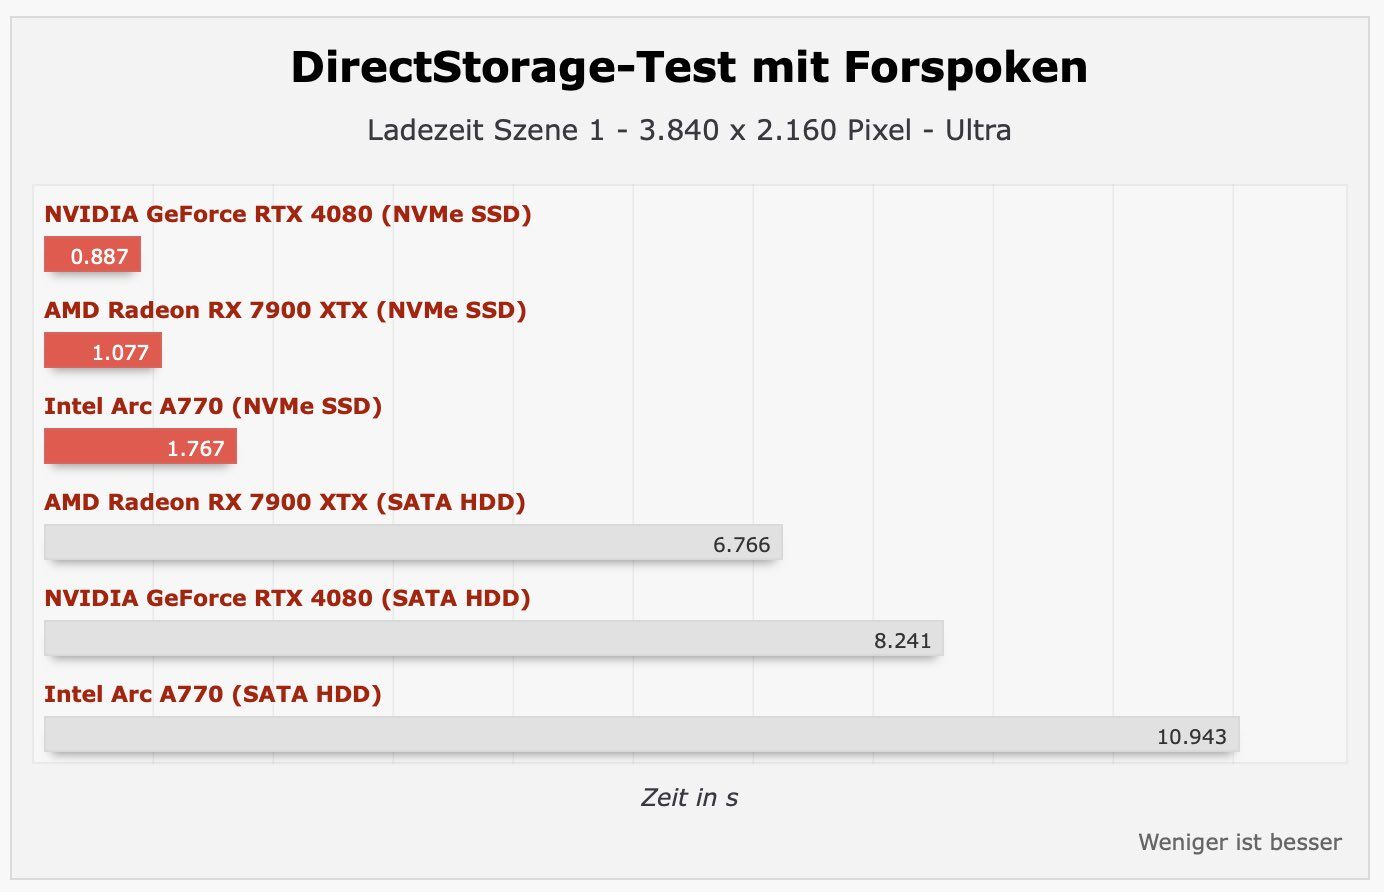This screenshot has height=892, width=1384.
Task: Select the NVIDIA GeForce RTX 4080 (SATA HDD) label
Action: click(287, 598)
